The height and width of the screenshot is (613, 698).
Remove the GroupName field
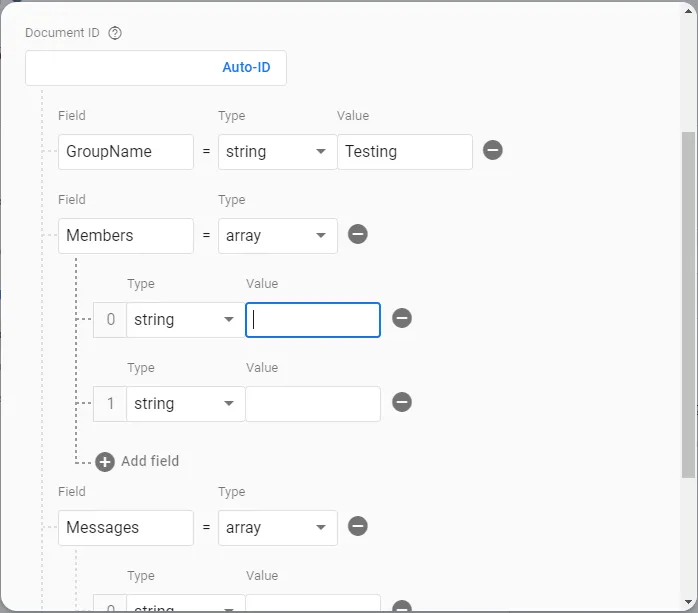(x=493, y=150)
